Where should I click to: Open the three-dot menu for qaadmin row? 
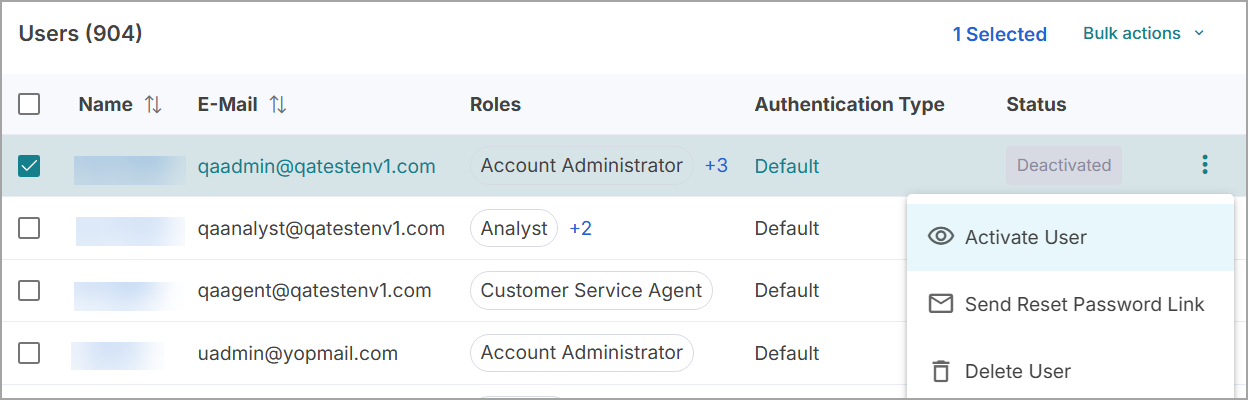1205,165
